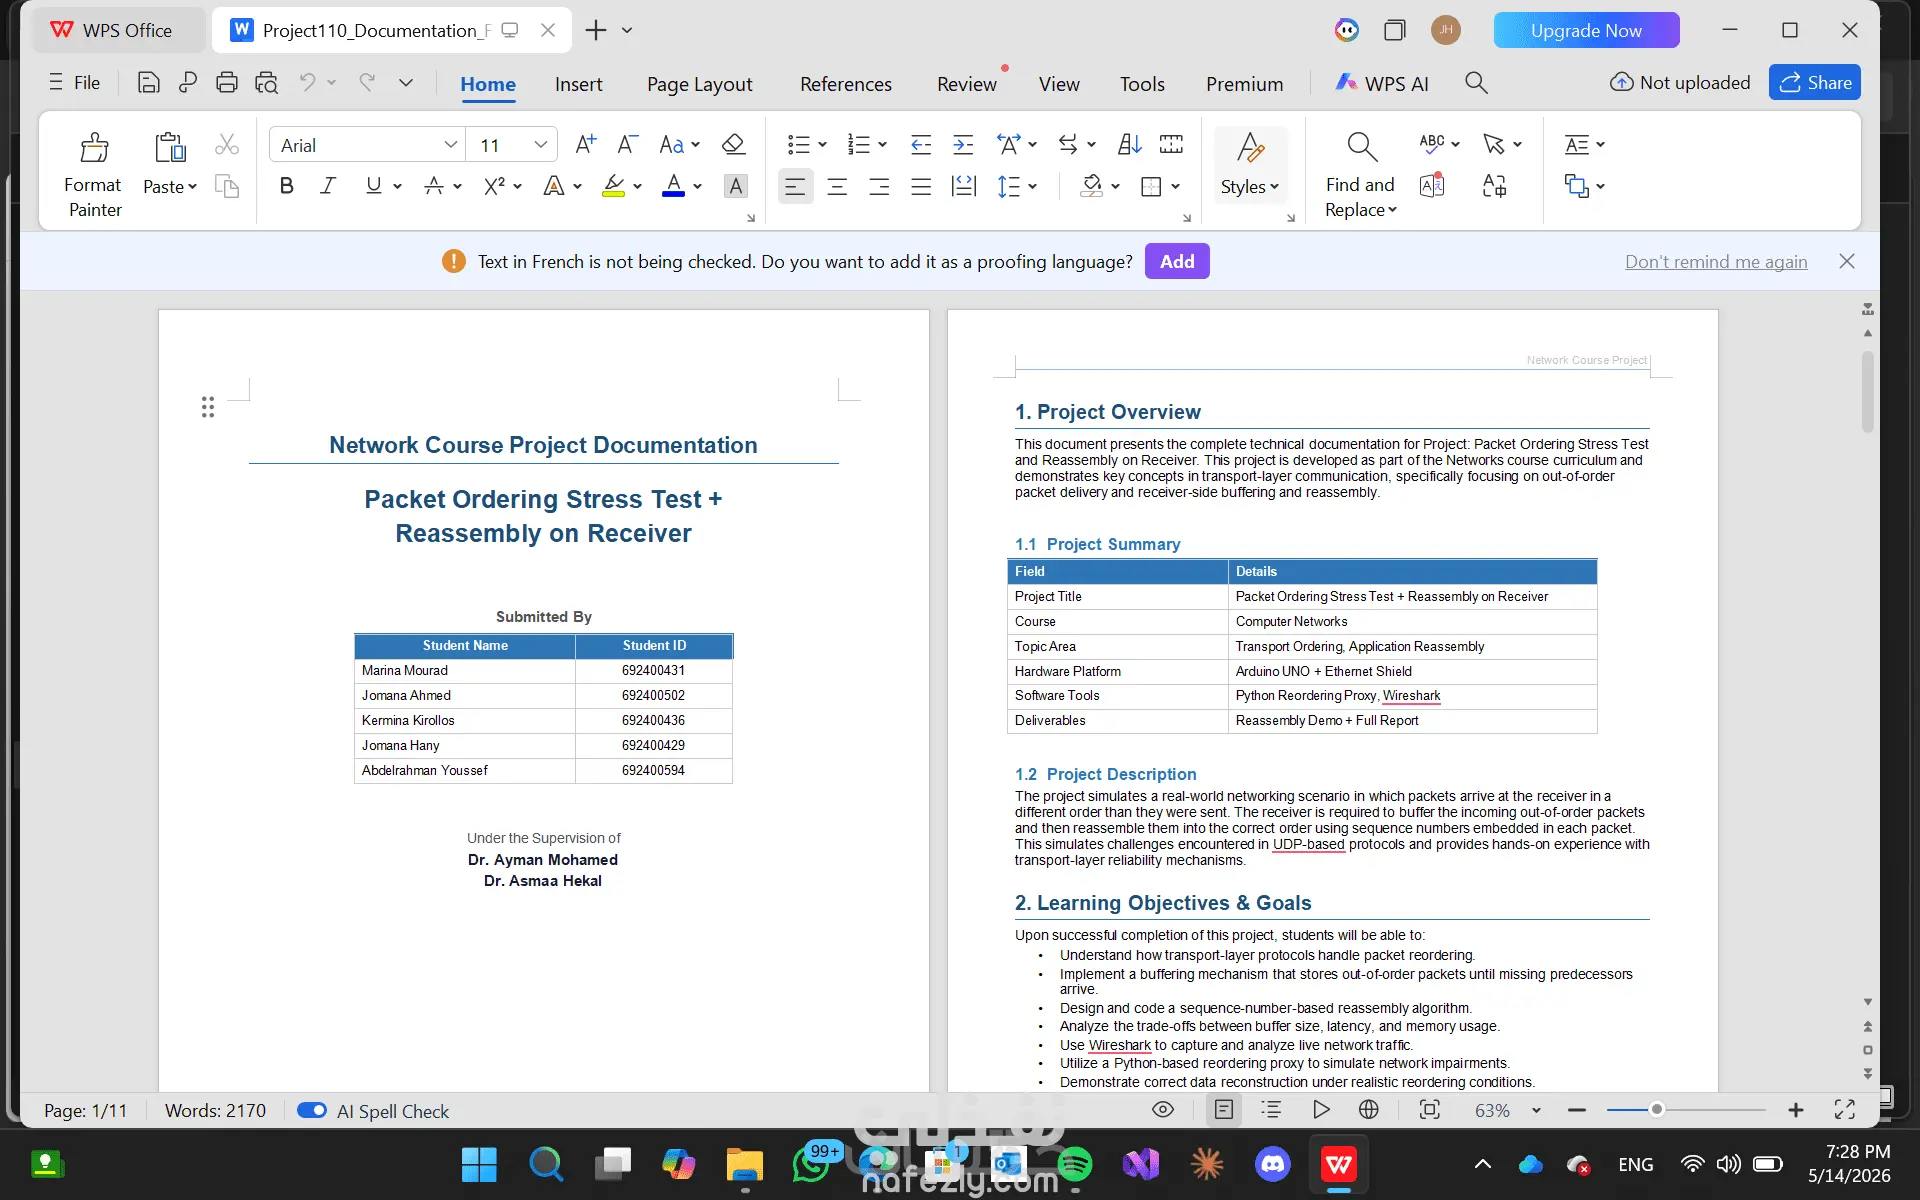The height and width of the screenshot is (1200, 1920).
Task: Expand the Paste options dropdown
Action: coord(170,187)
